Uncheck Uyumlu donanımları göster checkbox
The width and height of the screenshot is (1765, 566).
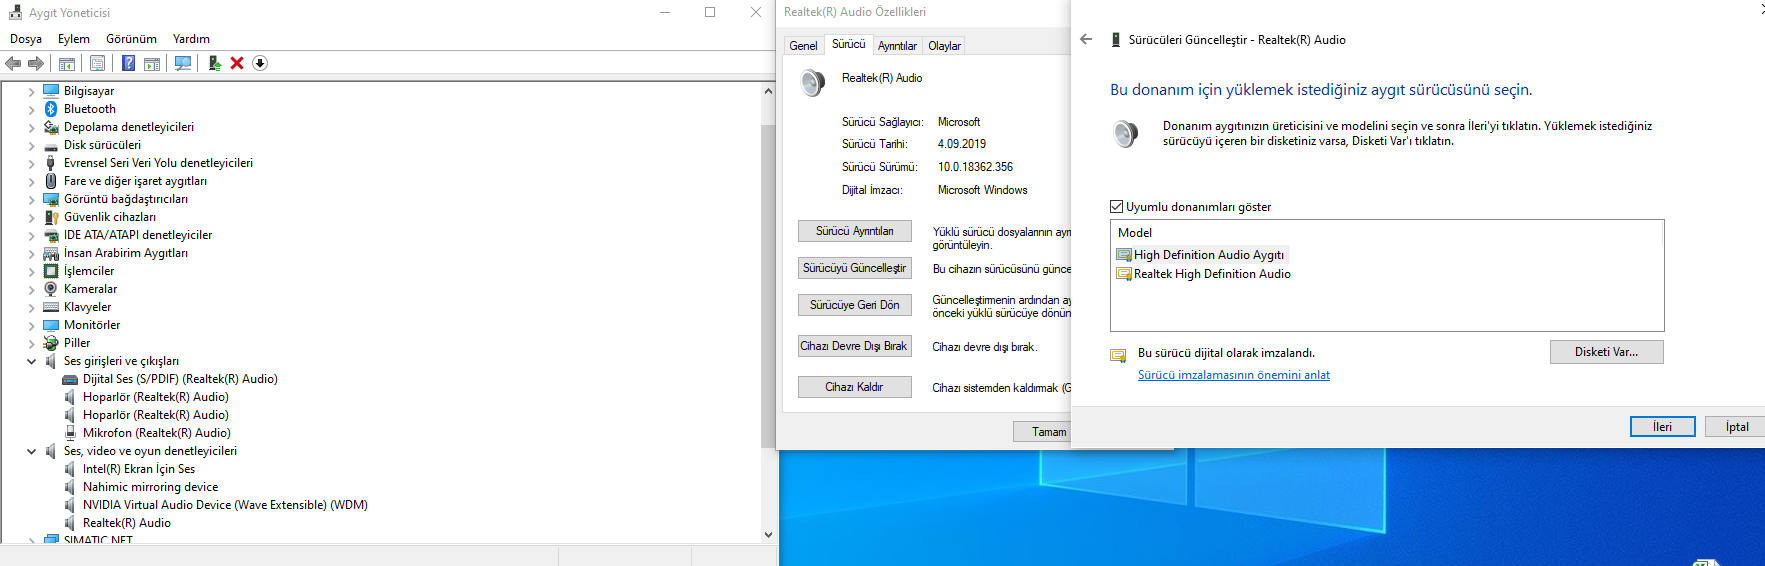click(x=1117, y=207)
